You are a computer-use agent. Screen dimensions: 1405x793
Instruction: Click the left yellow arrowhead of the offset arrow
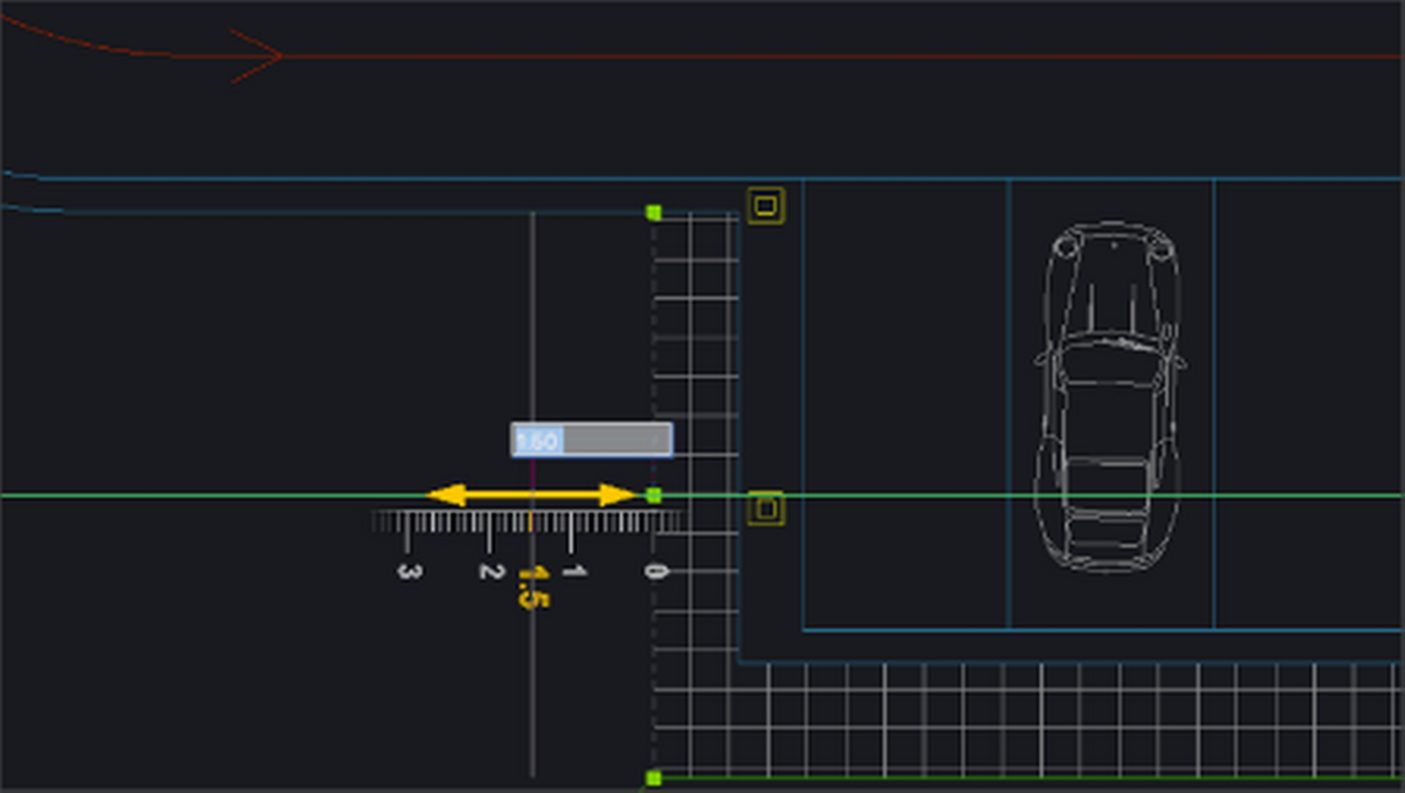click(443, 495)
